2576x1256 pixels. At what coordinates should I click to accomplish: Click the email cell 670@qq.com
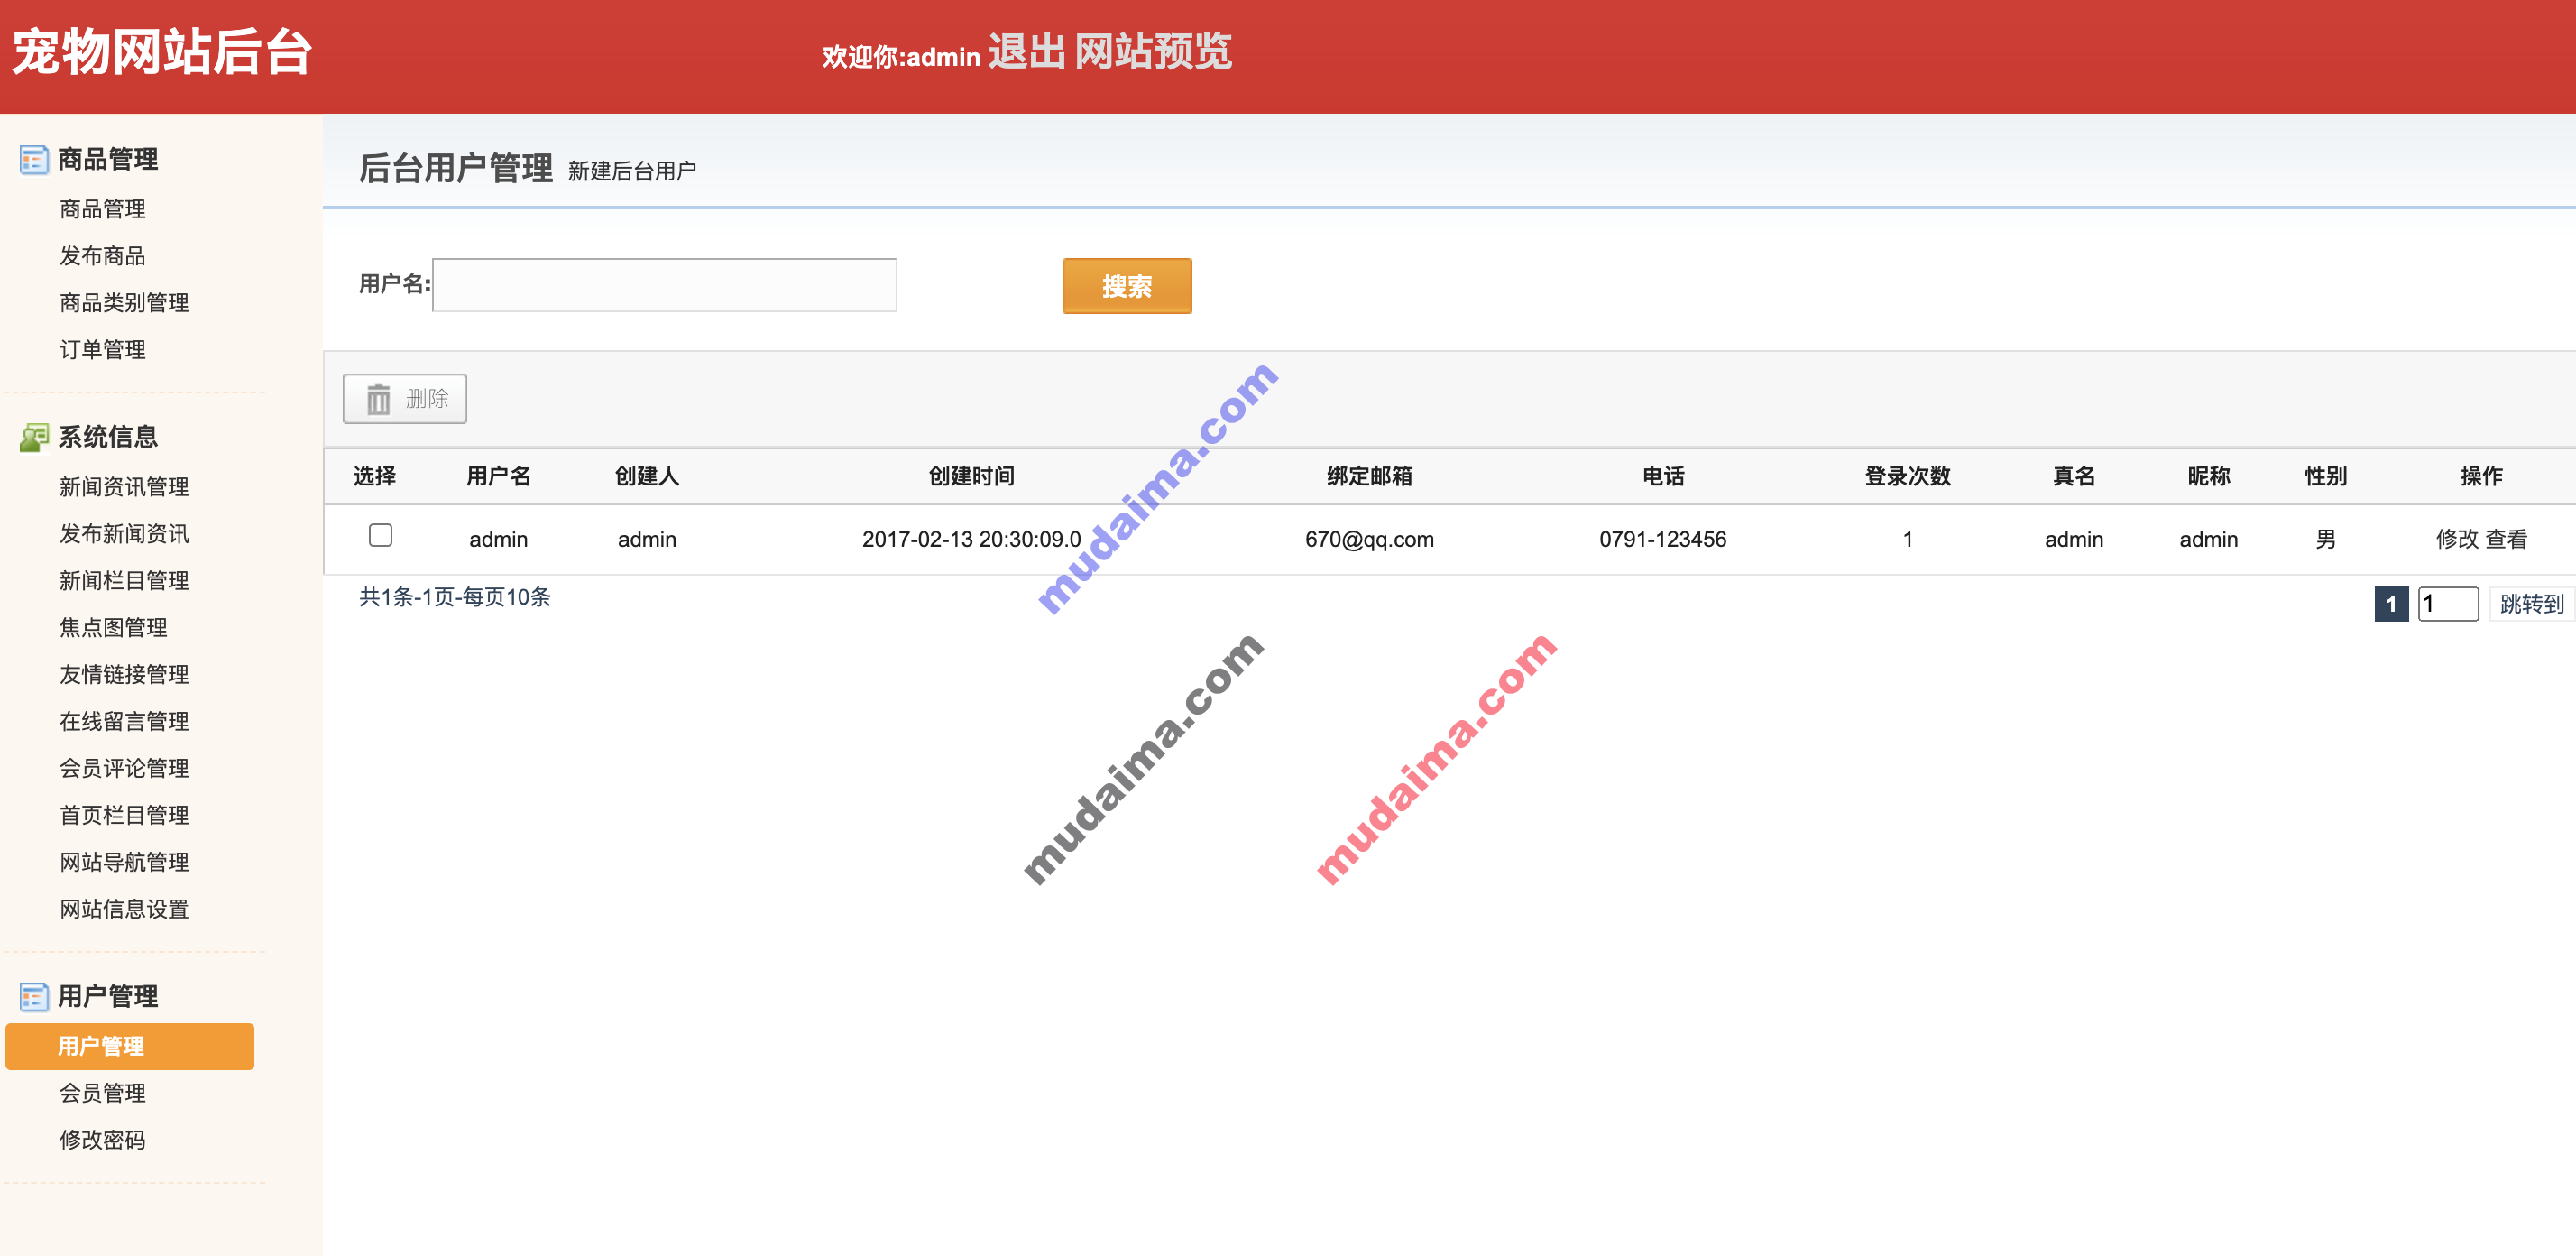click(x=1369, y=539)
